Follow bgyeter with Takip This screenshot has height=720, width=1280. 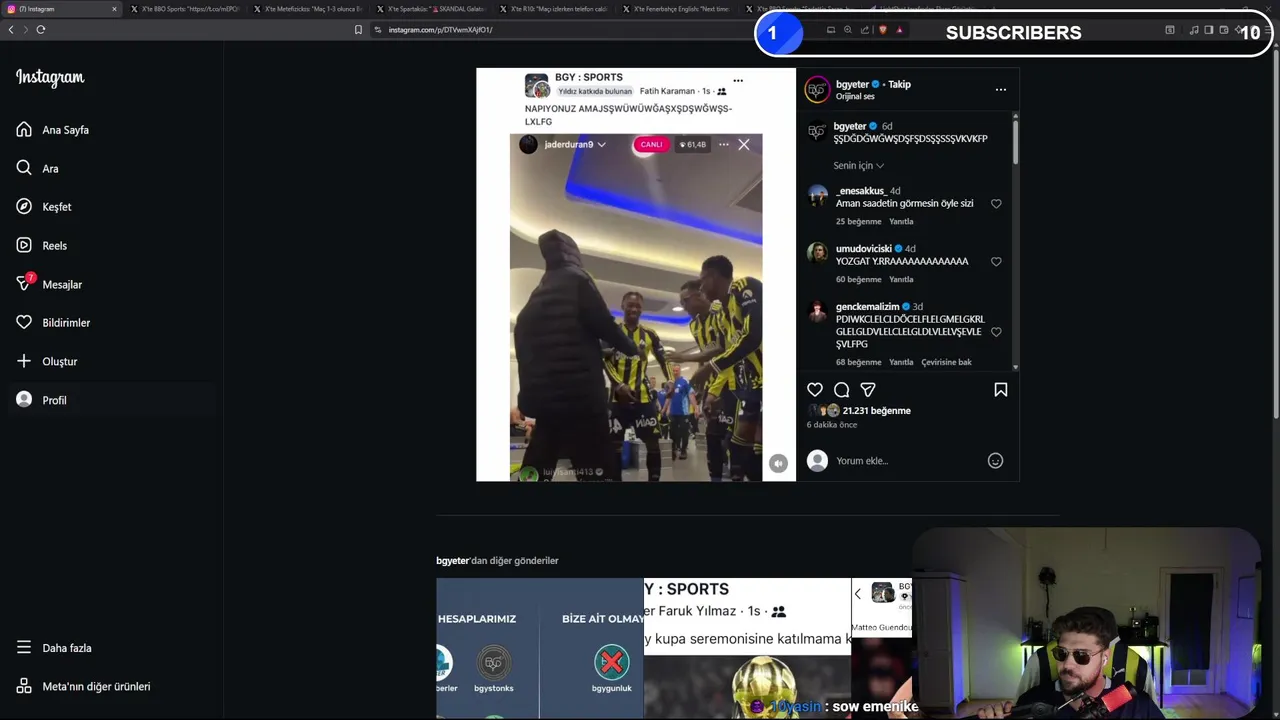tap(900, 84)
